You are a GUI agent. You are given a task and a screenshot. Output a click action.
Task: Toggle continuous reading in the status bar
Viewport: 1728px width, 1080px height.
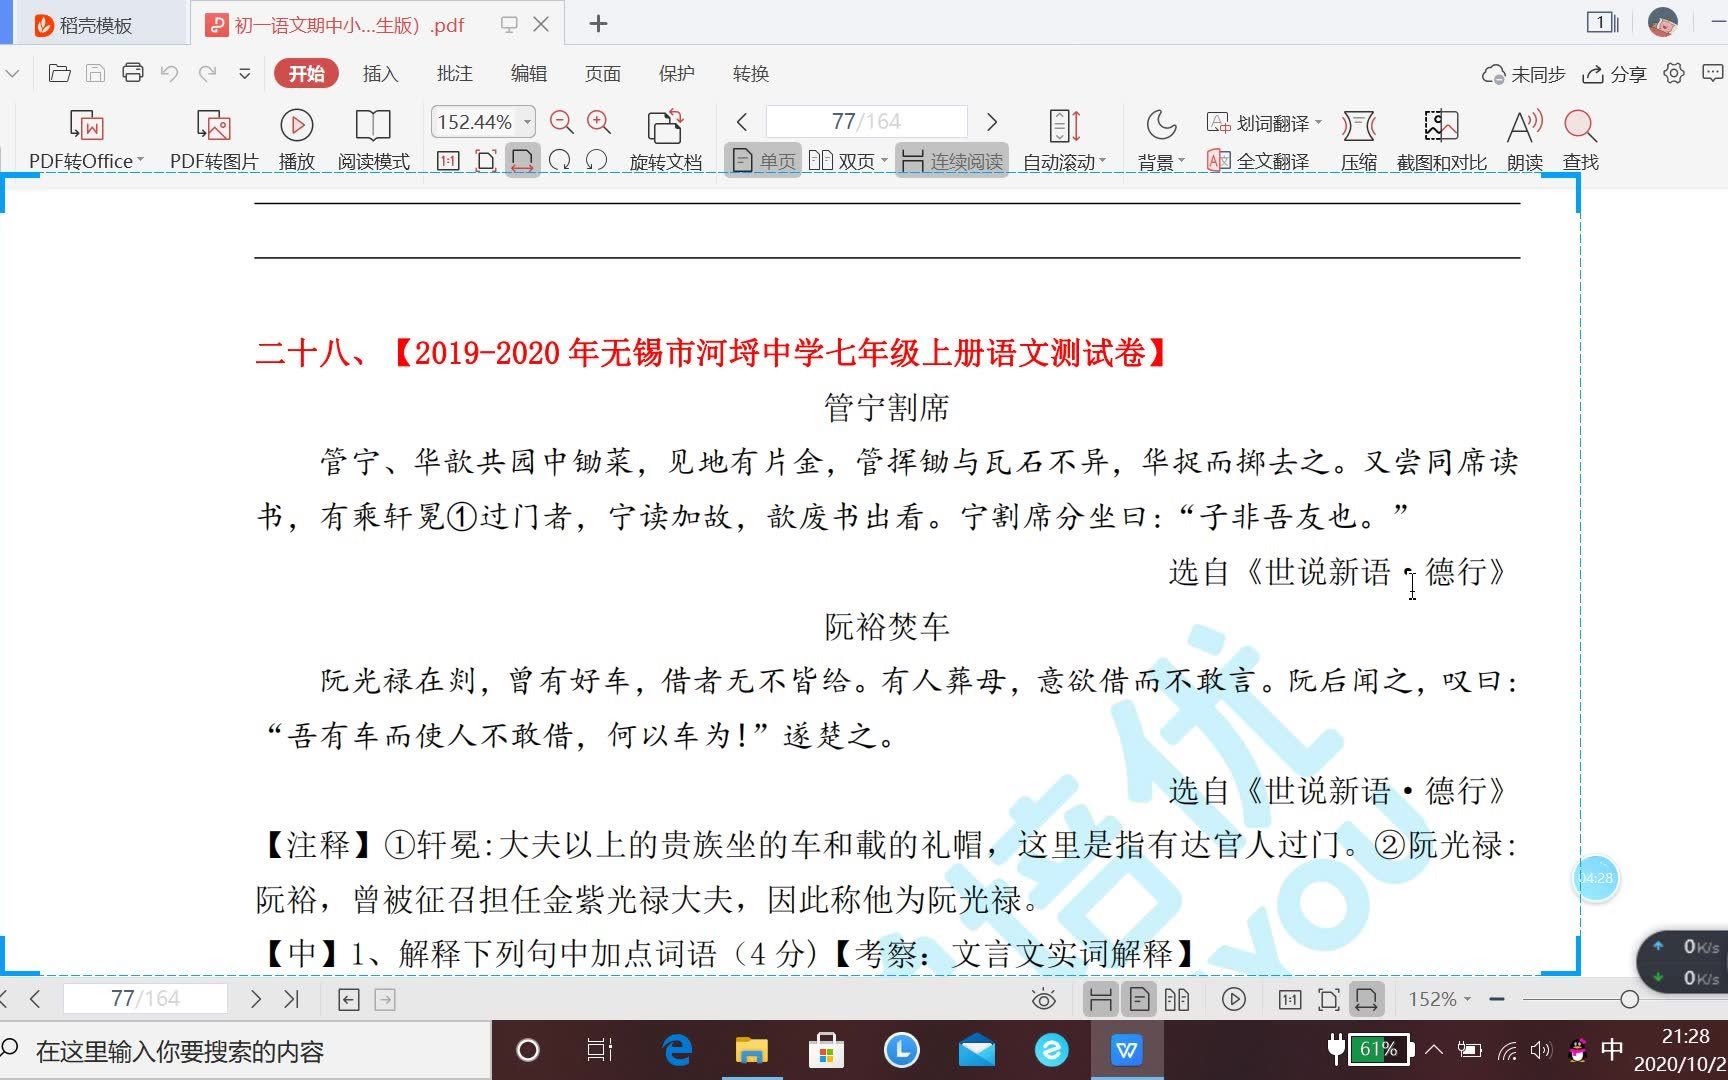tap(1100, 999)
